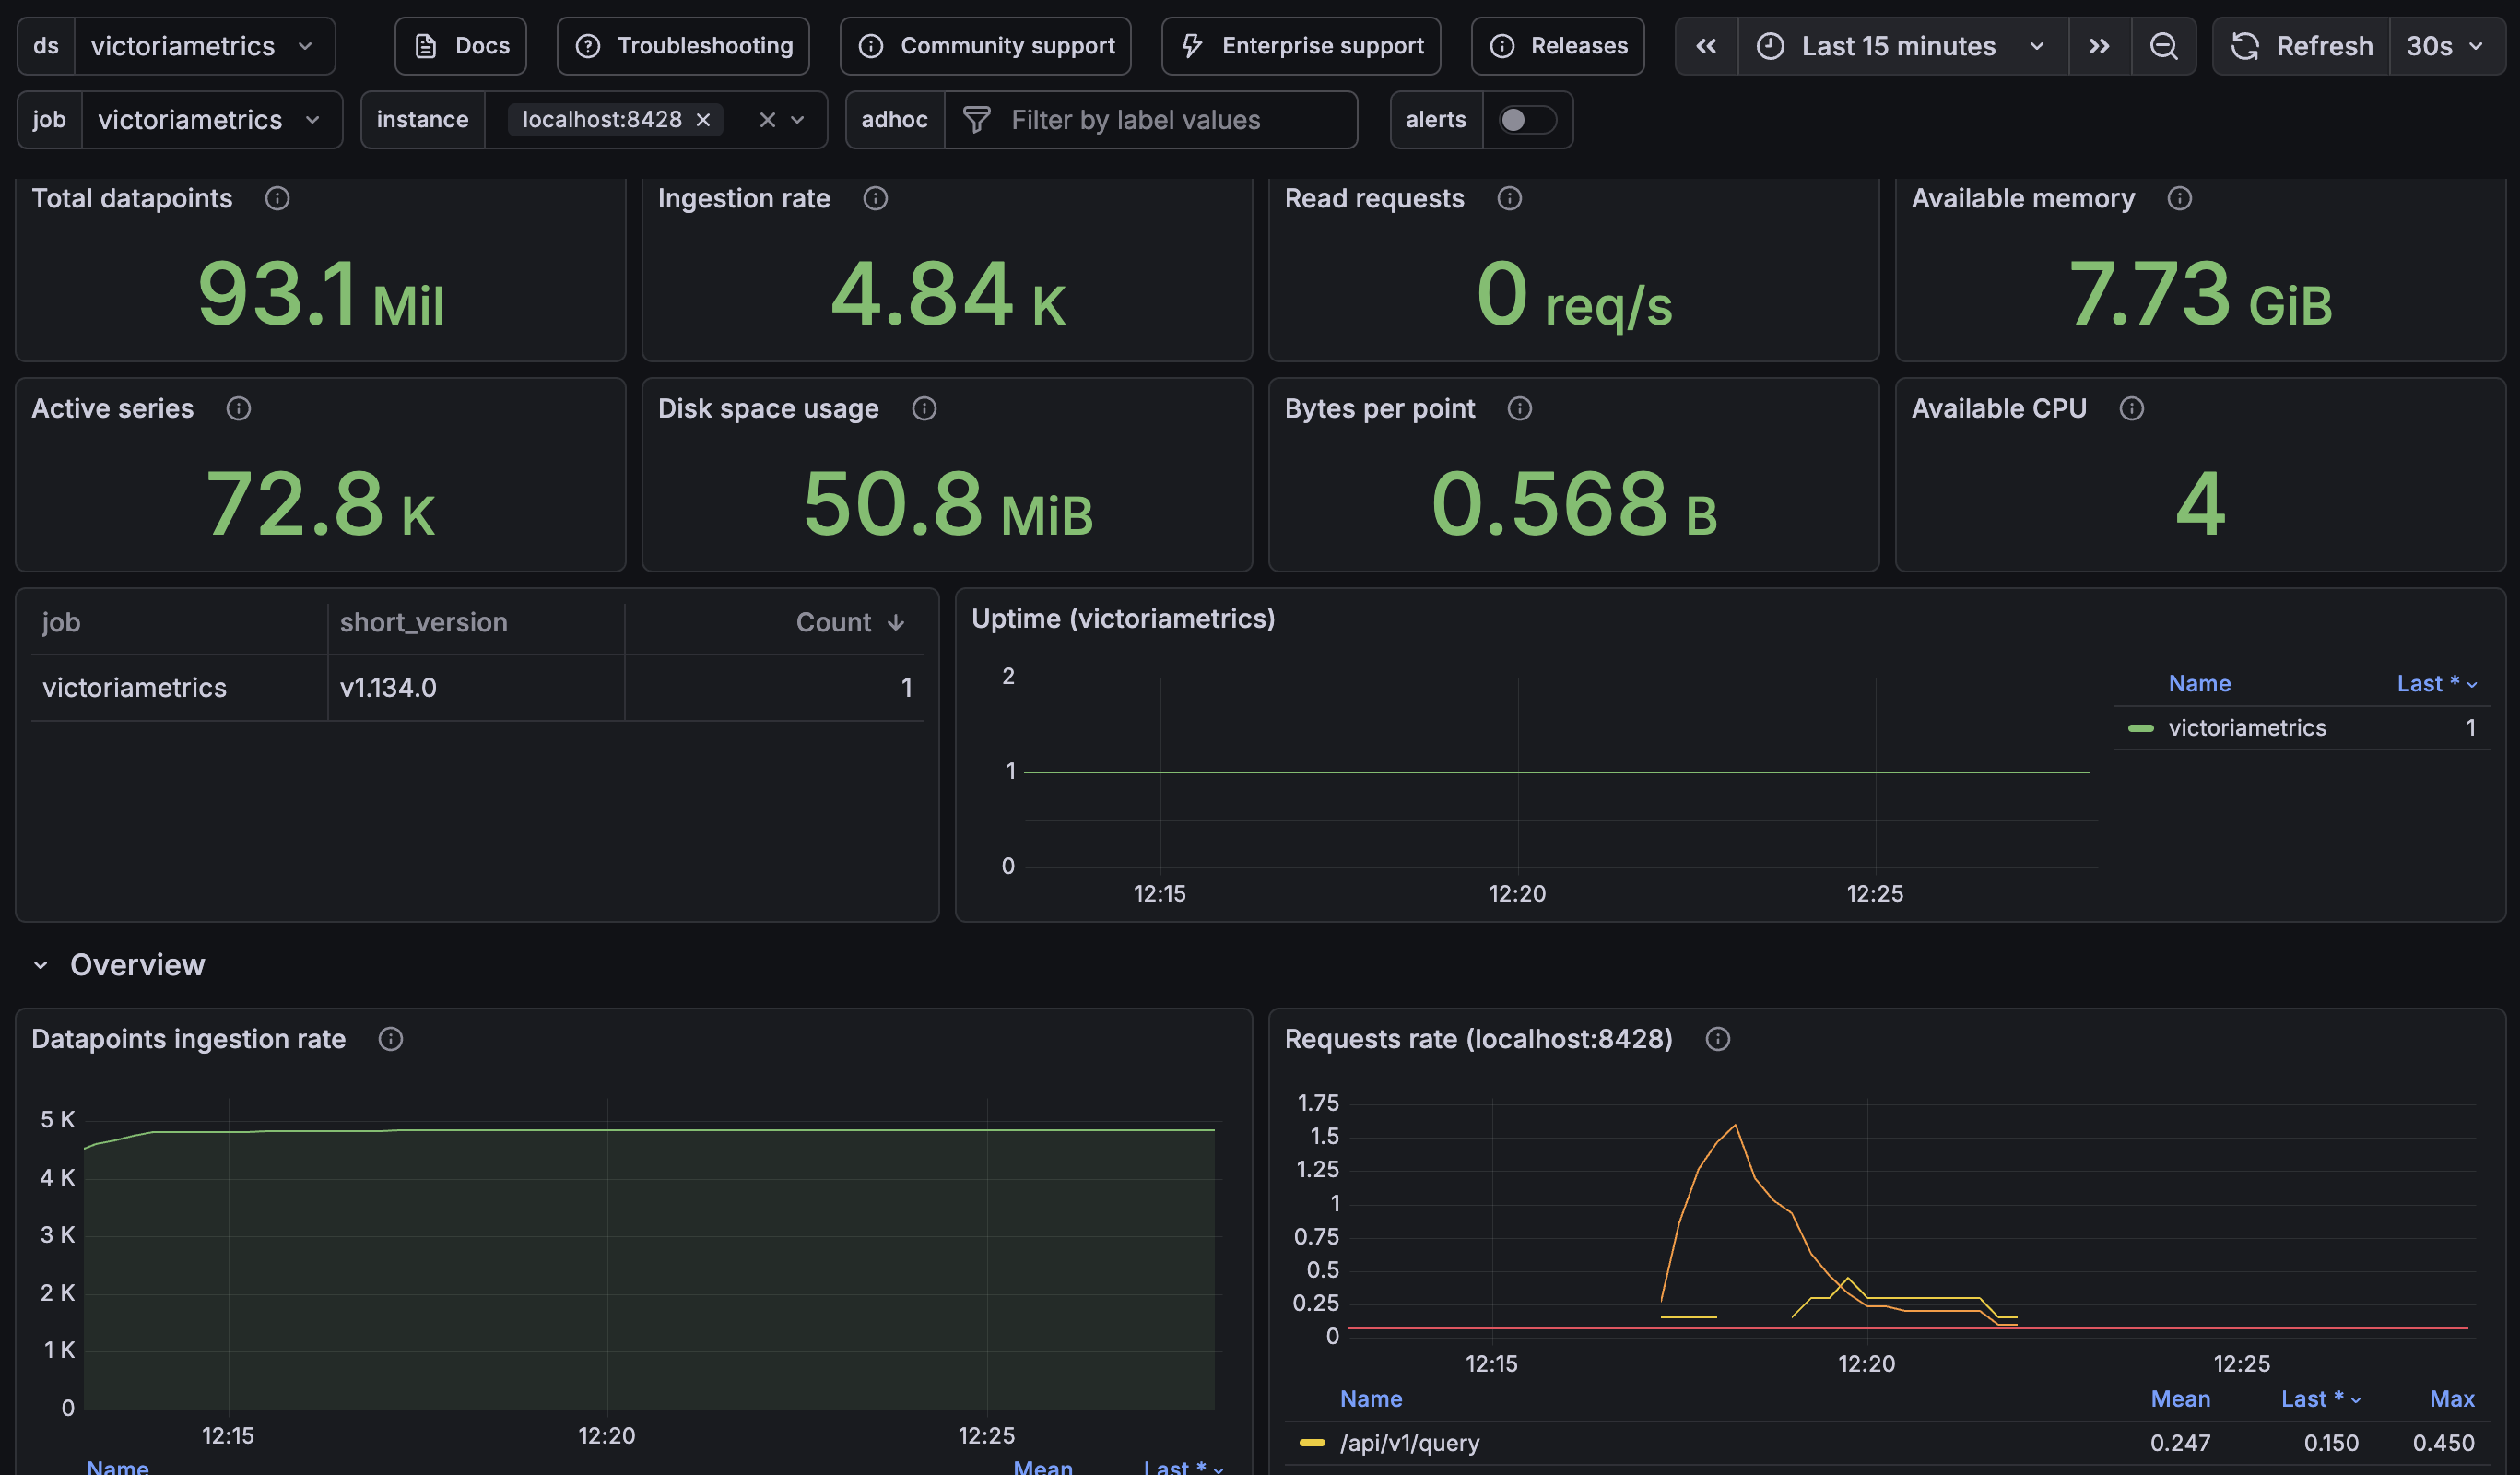This screenshot has height=1475, width=2520.
Task: Click the Refresh button
Action: pyautogui.click(x=2302, y=46)
